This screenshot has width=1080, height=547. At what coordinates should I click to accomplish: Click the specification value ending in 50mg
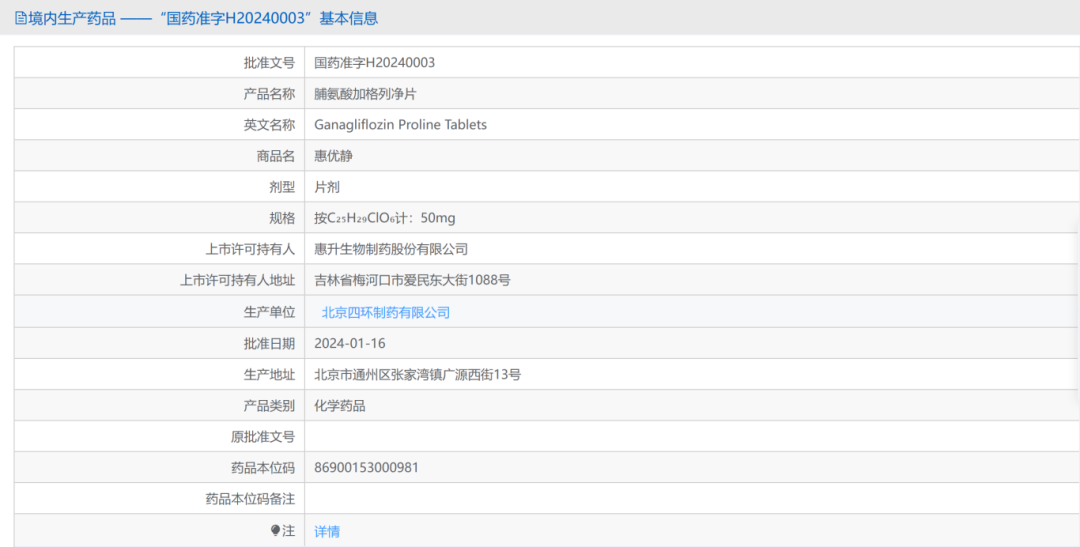point(384,218)
